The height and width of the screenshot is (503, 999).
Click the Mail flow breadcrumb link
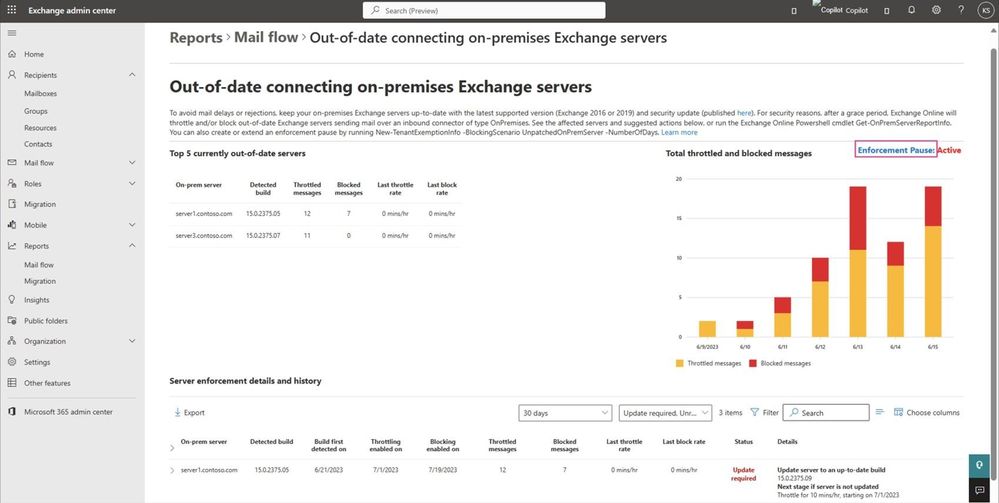click(266, 38)
